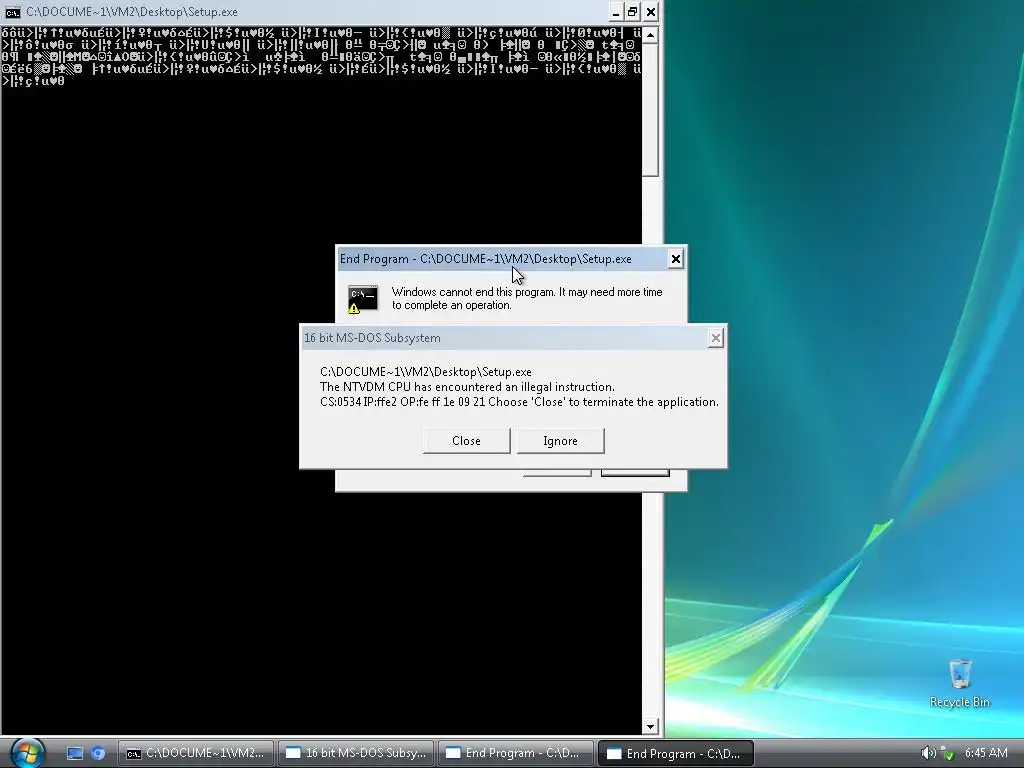
Task: Click the C:\DOCUME~1\VM2\Desktop\Setup.exe path in dialog
Action: point(426,372)
